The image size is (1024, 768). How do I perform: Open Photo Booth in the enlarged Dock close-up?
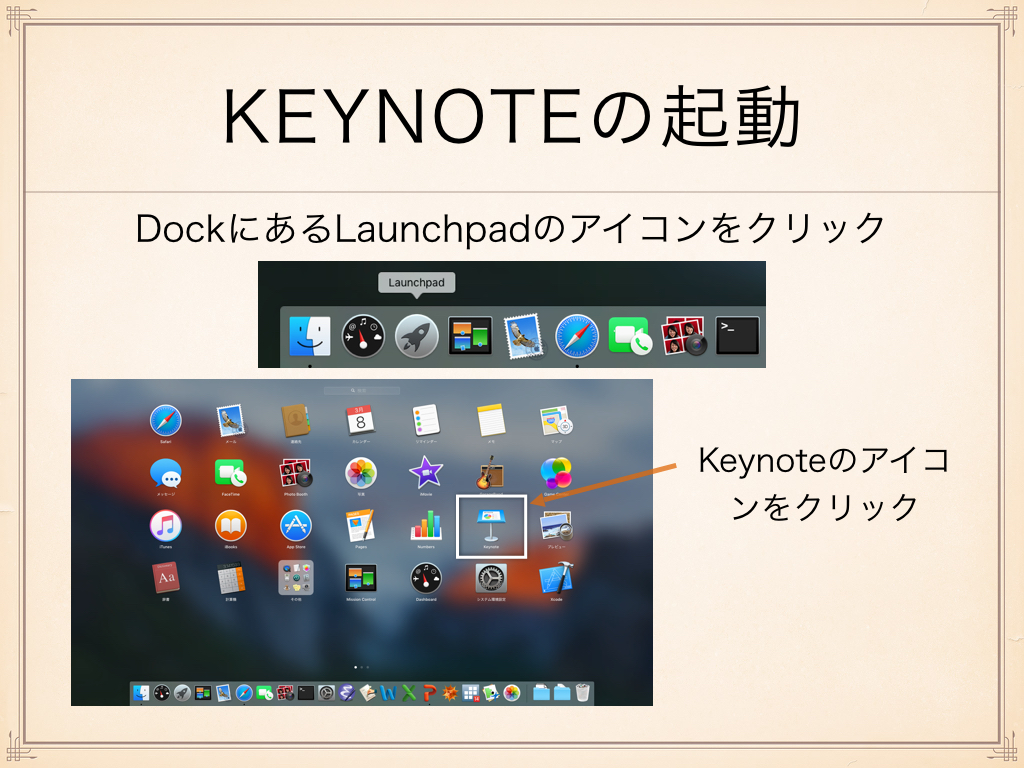(684, 336)
